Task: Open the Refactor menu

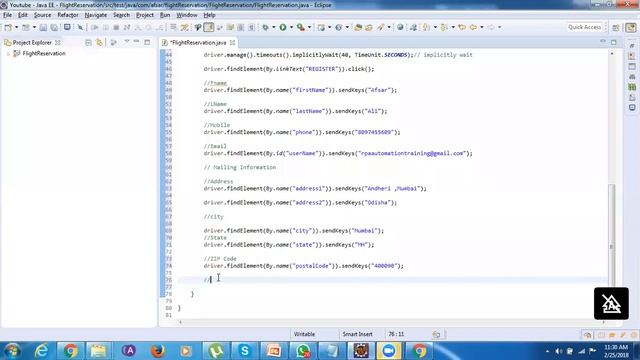Action: click(68, 15)
